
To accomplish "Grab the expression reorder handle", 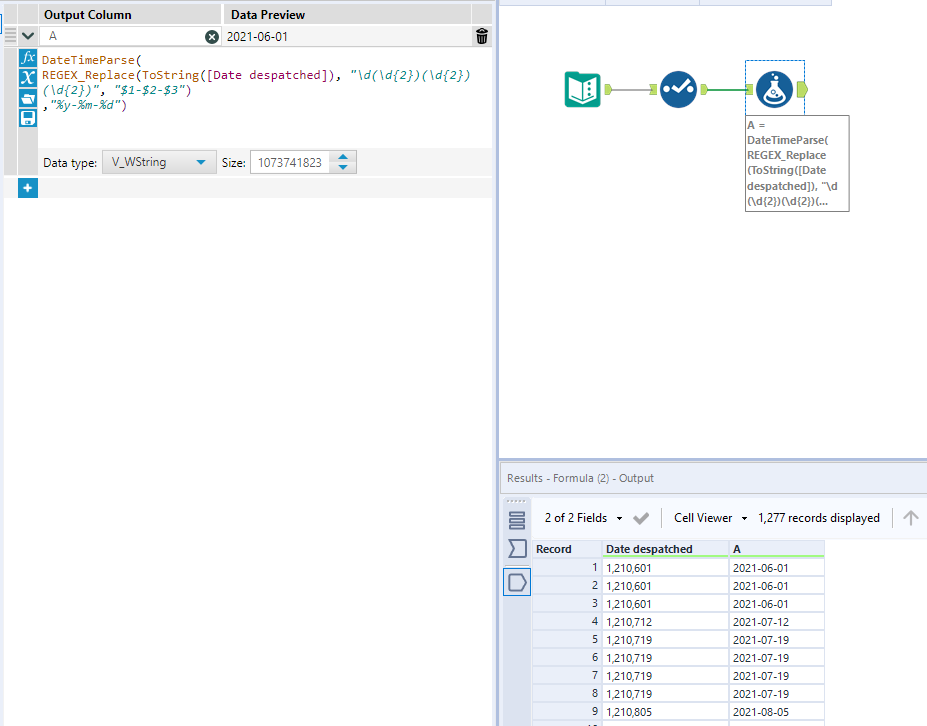I will click(x=10, y=36).
